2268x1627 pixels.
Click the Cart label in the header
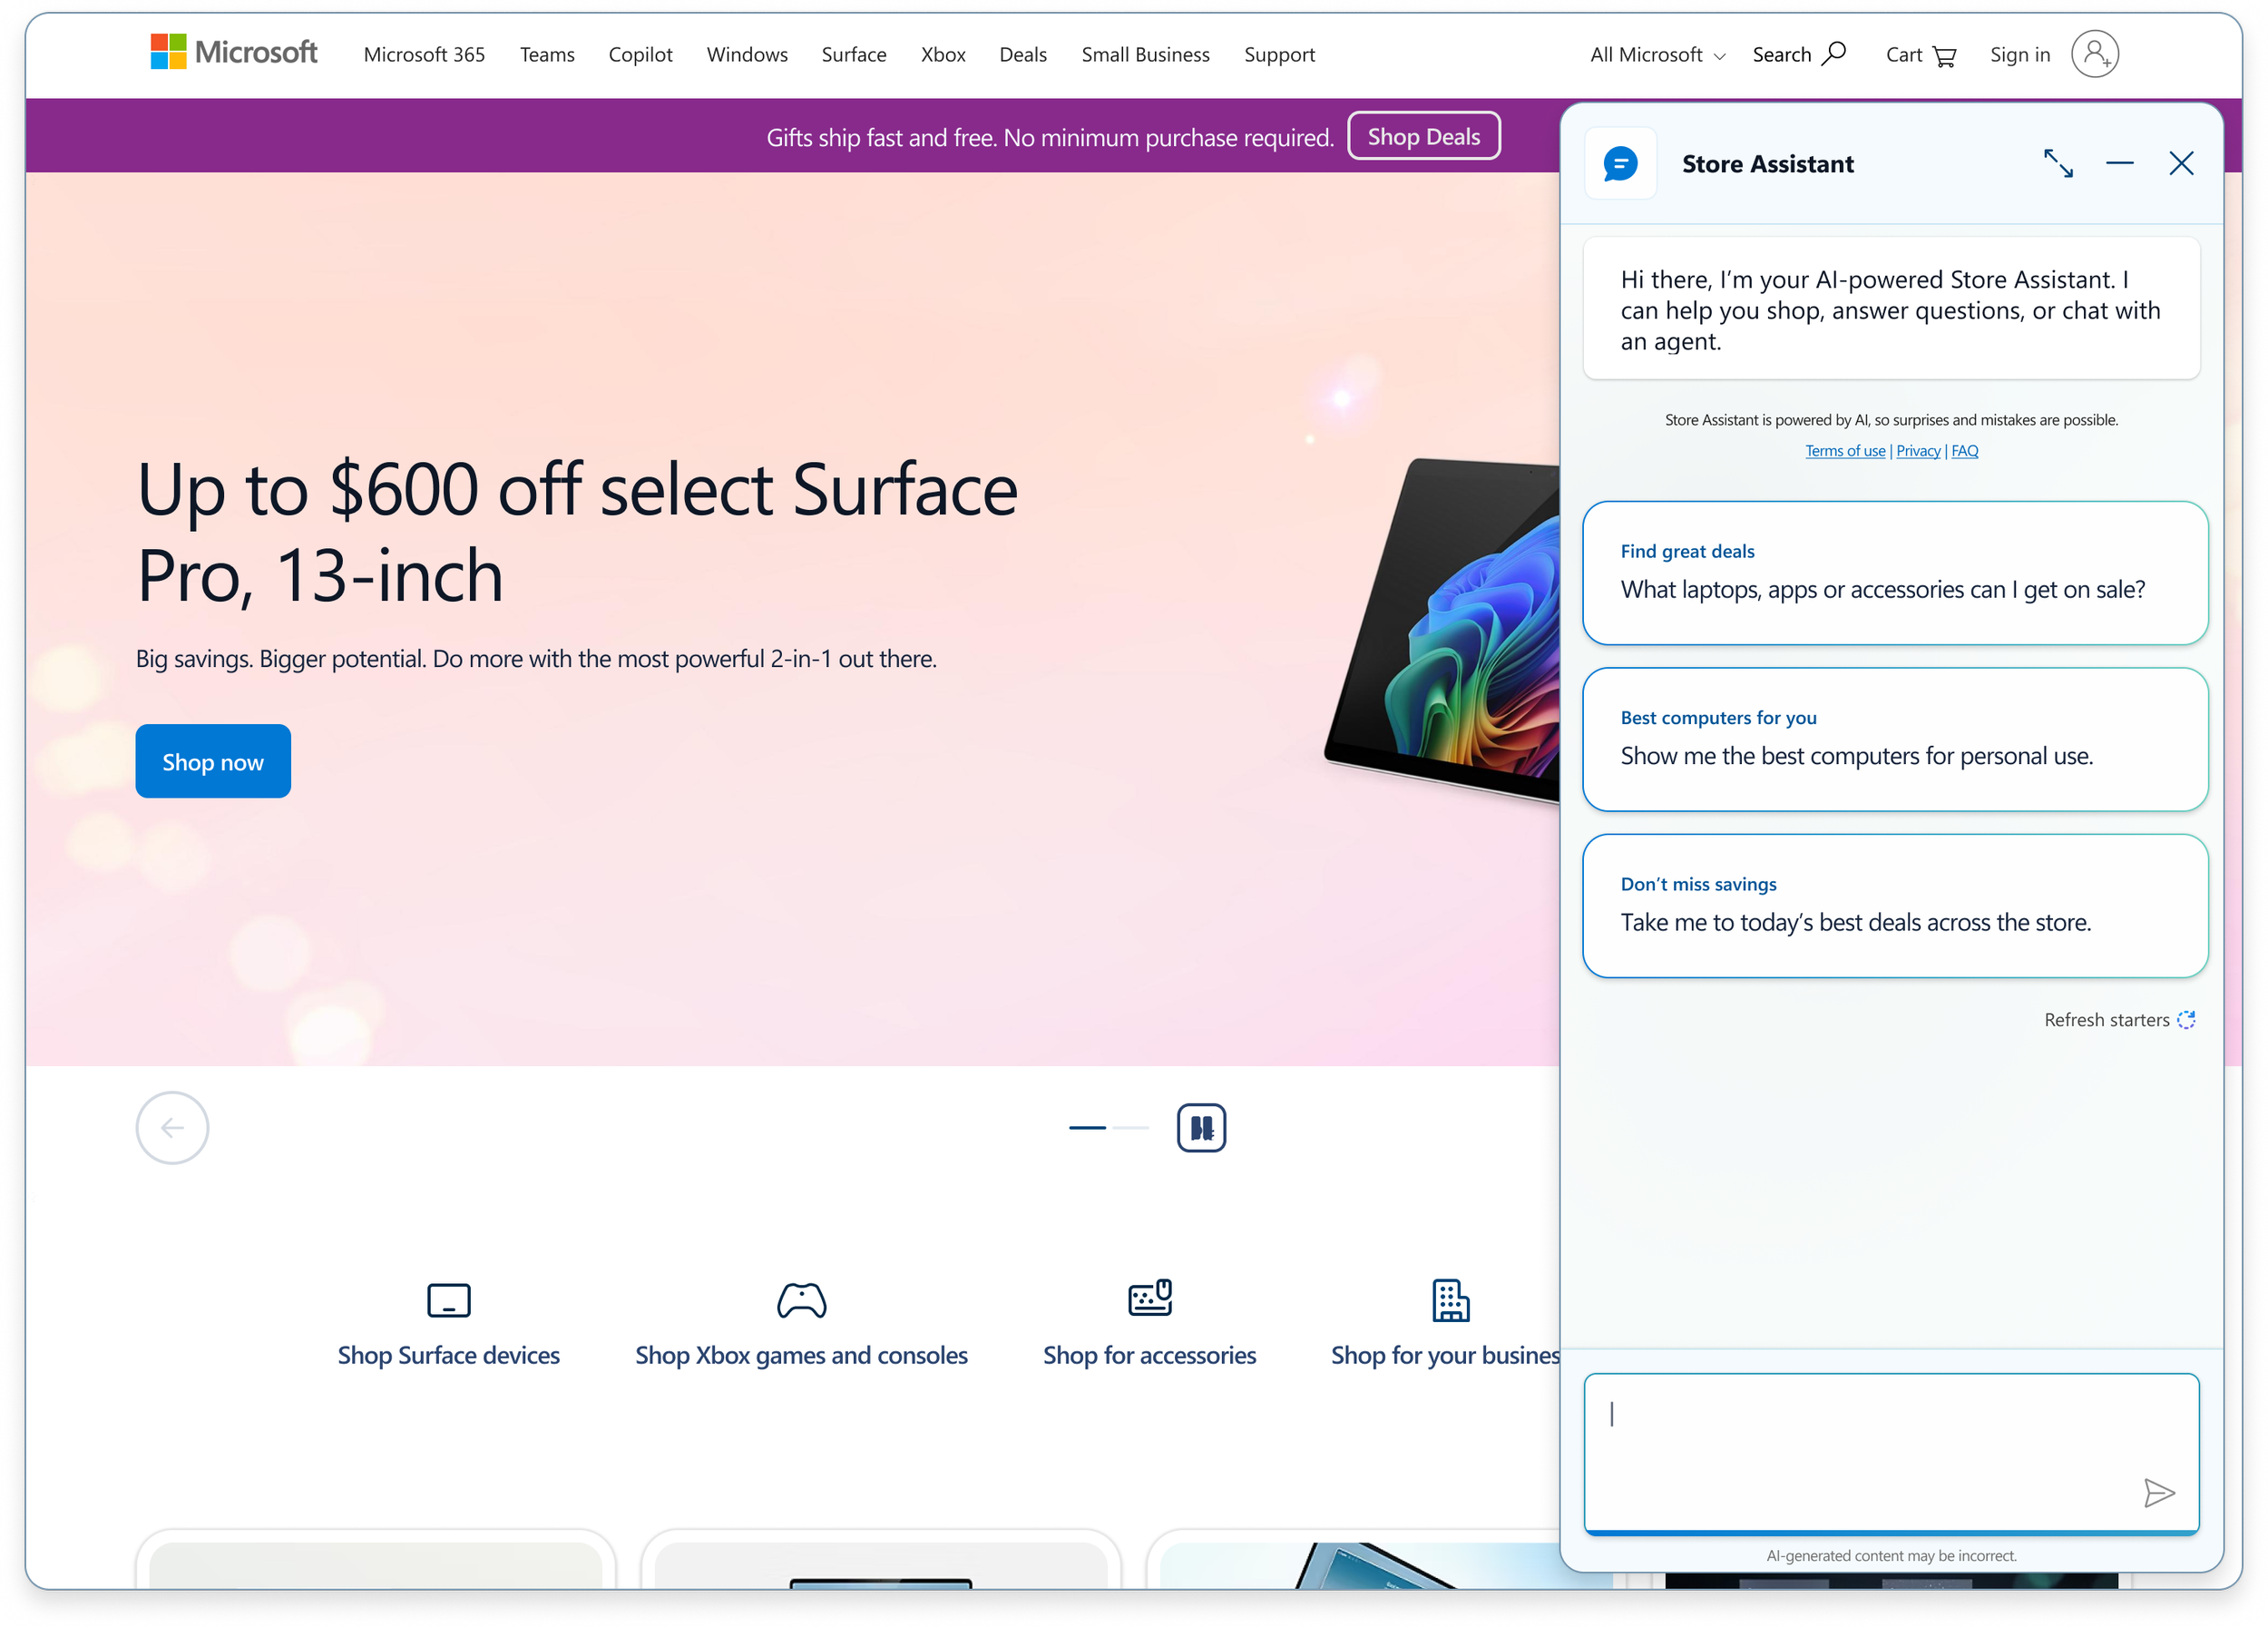pos(1904,55)
